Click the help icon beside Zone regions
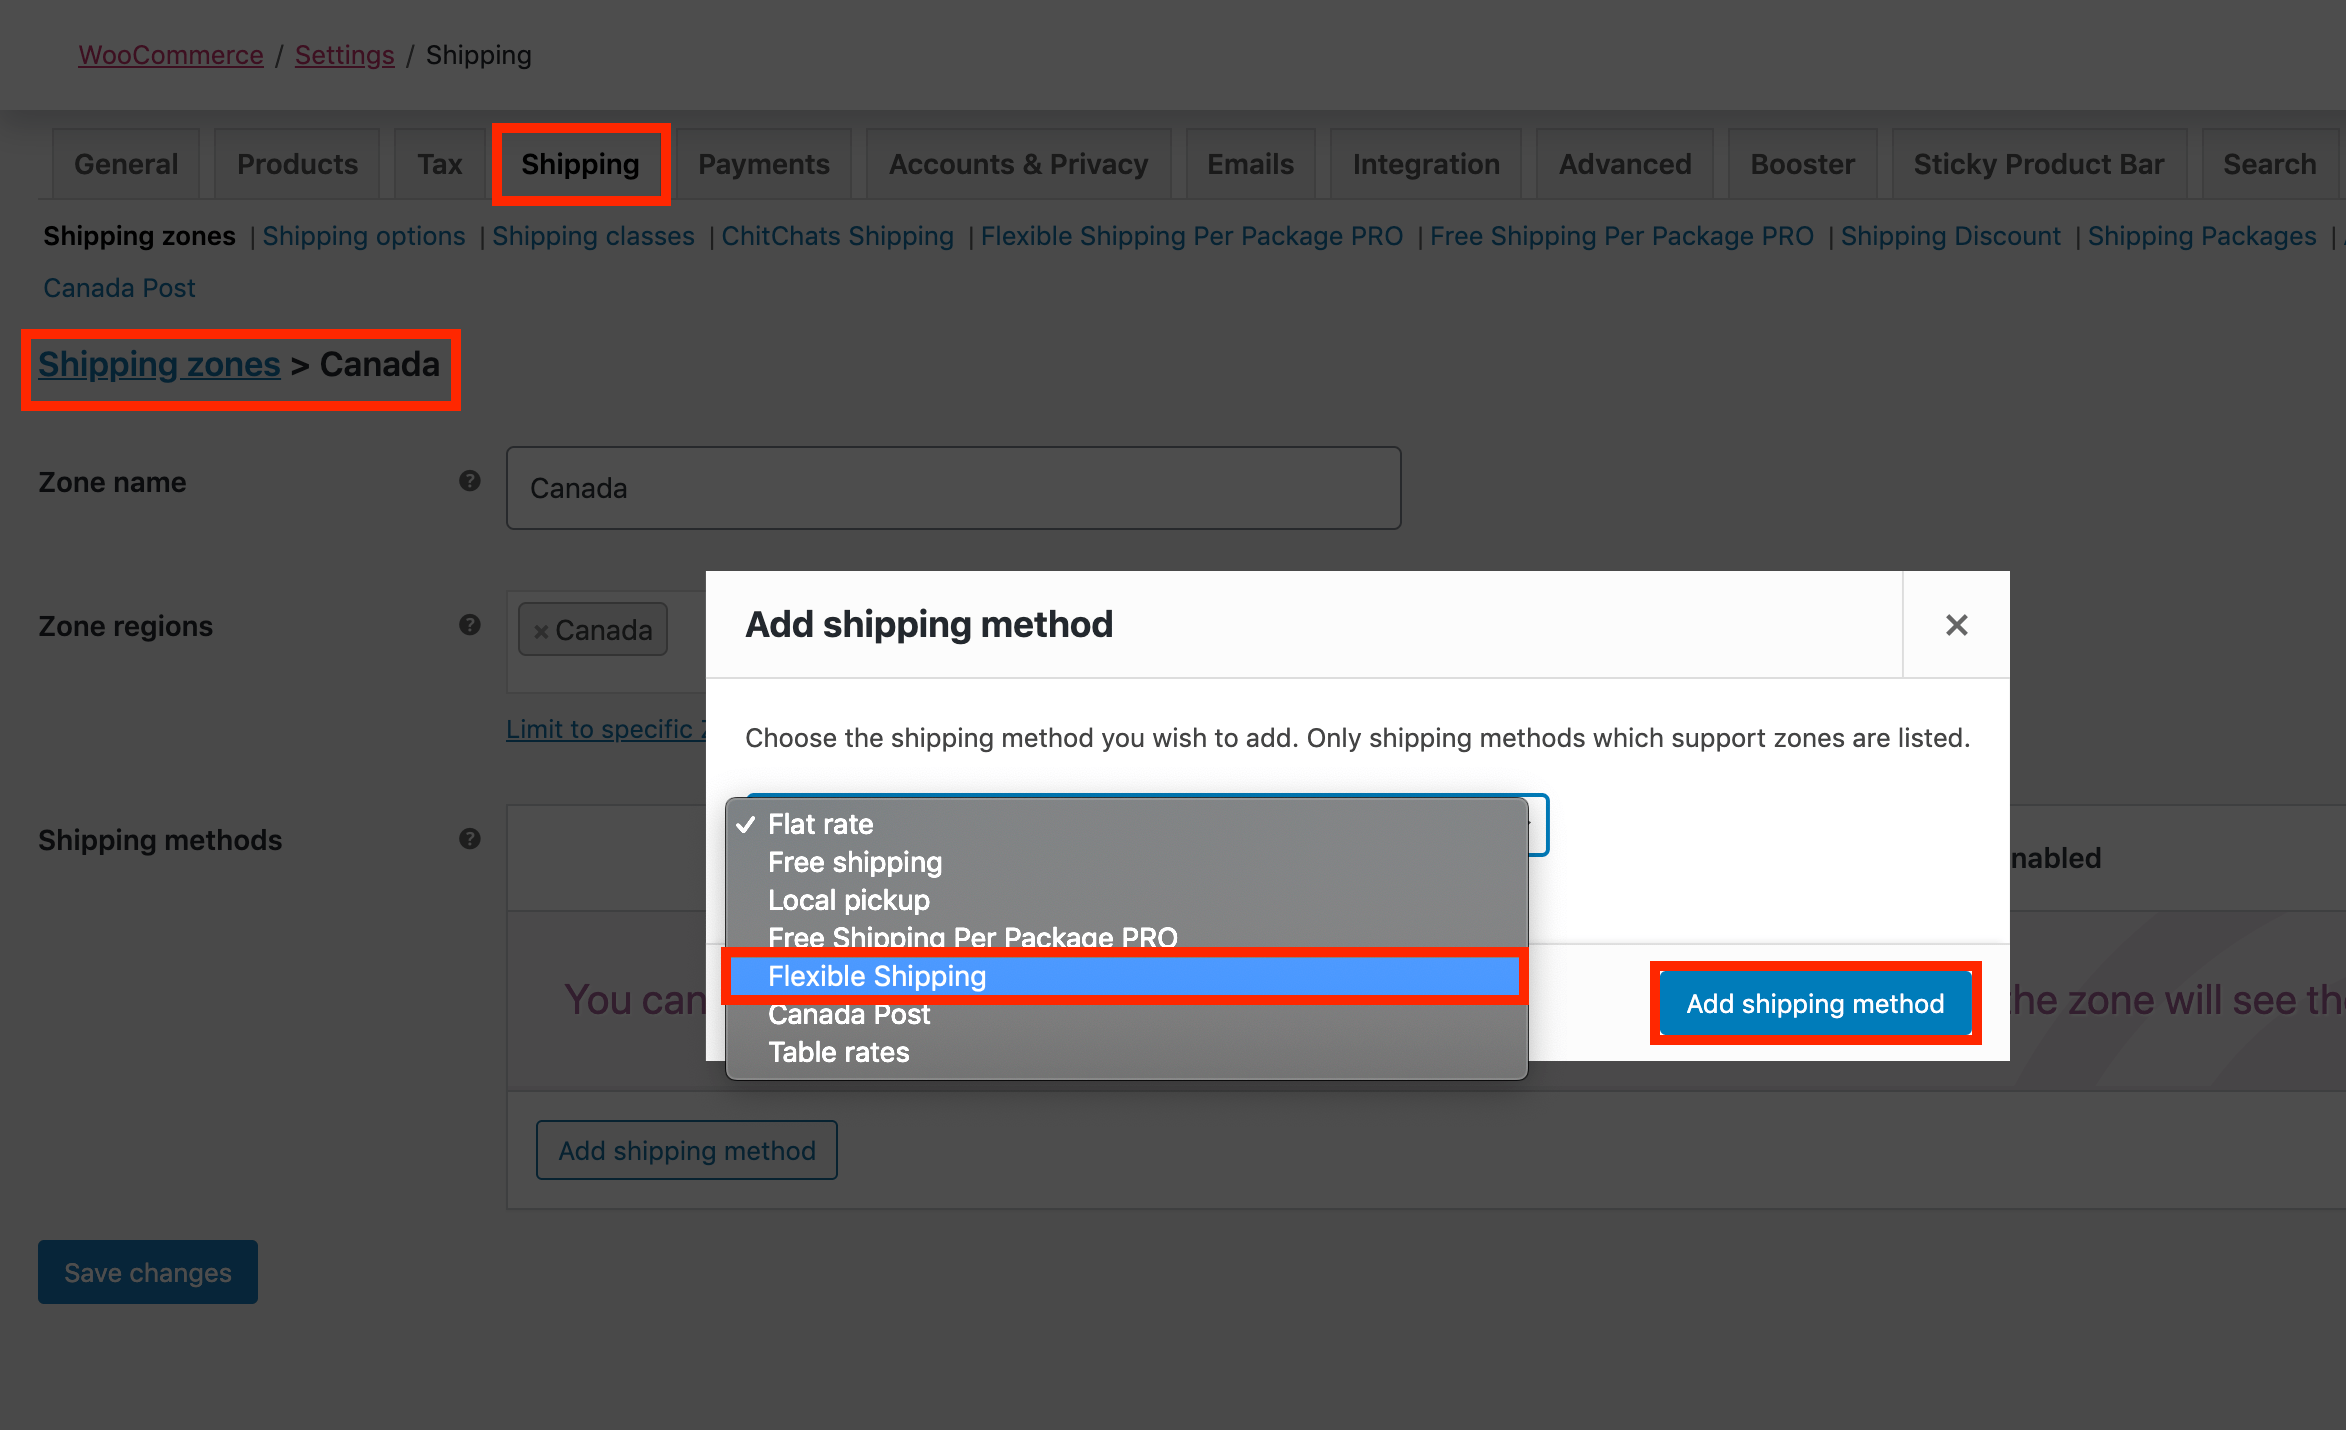2346x1430 pixels. point(469,625)
